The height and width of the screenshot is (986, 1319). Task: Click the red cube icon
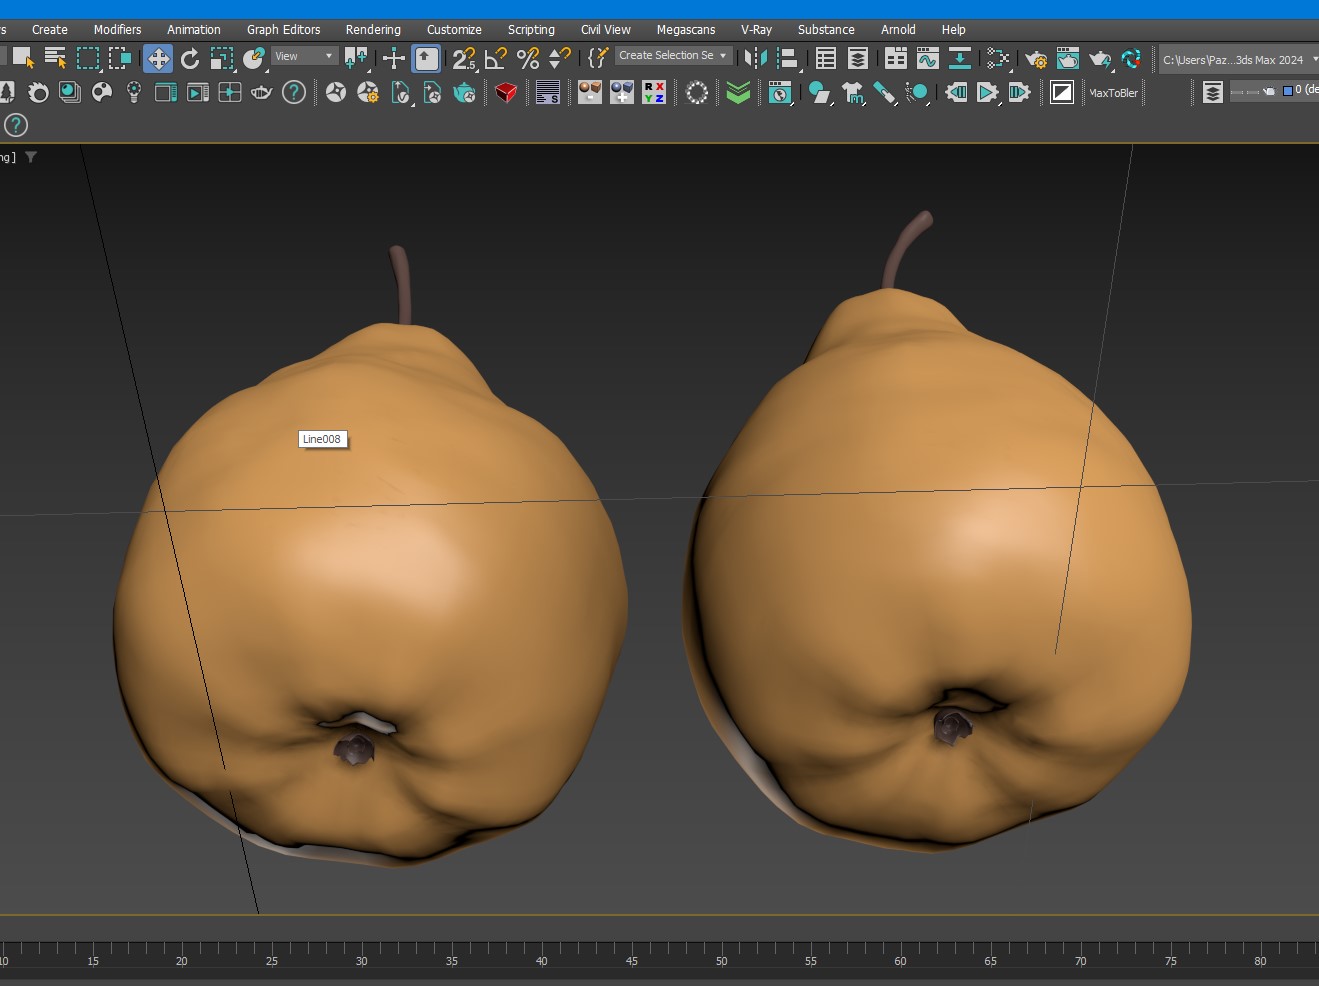point(506,93)
